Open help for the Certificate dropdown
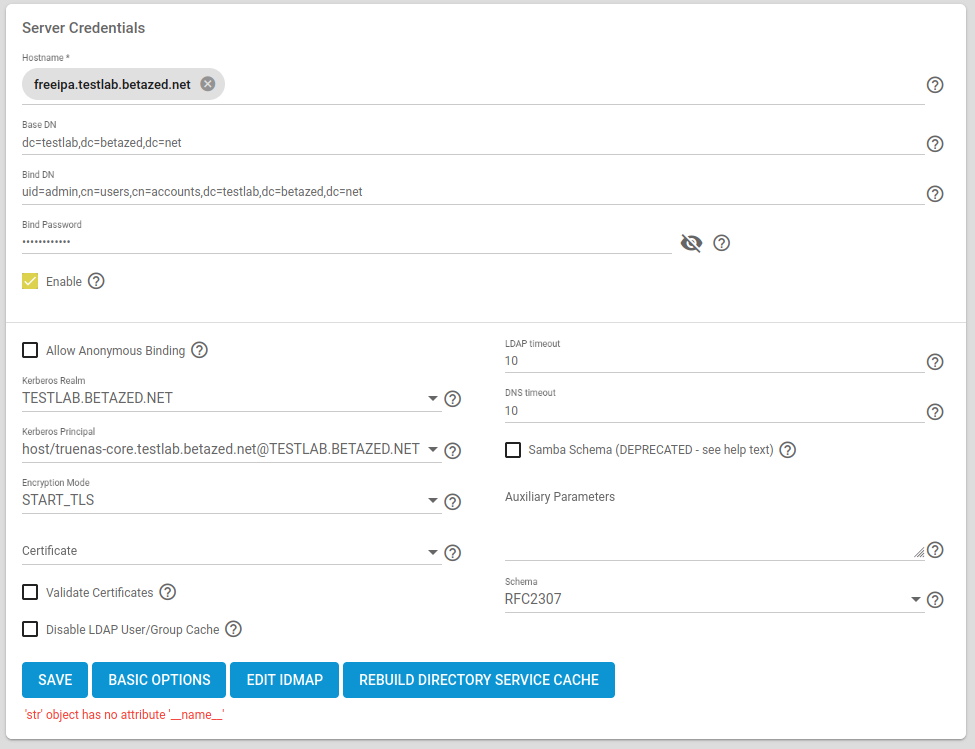The image size is (975, 749). tap(453, 553)
